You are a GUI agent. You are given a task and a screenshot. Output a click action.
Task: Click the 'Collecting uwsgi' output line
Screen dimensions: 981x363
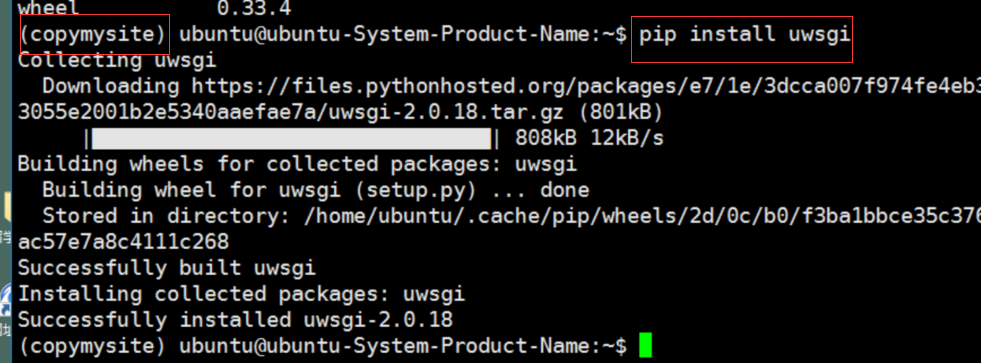coord(117,60)
